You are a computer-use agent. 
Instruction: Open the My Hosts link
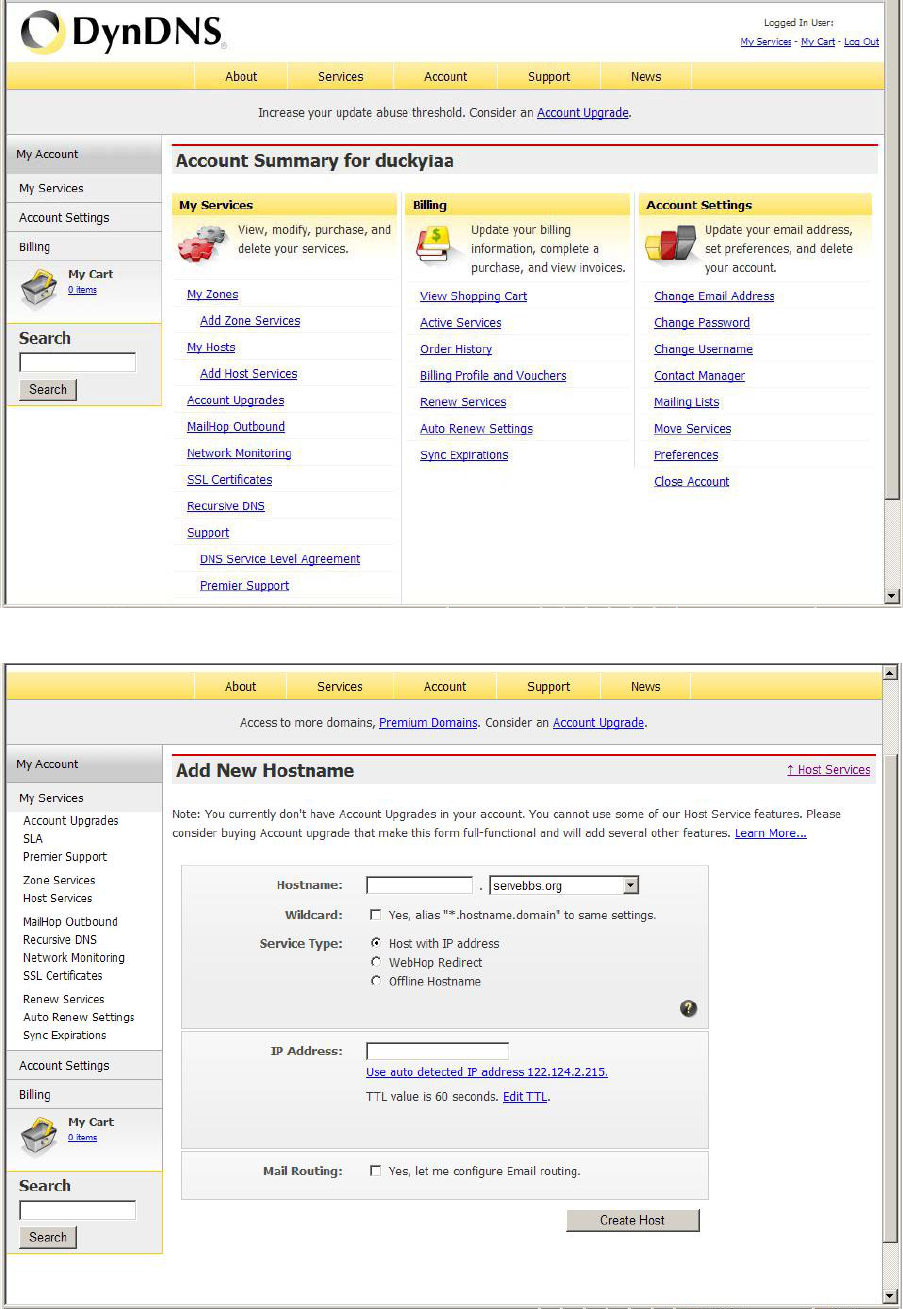click(x=211, y=347)
